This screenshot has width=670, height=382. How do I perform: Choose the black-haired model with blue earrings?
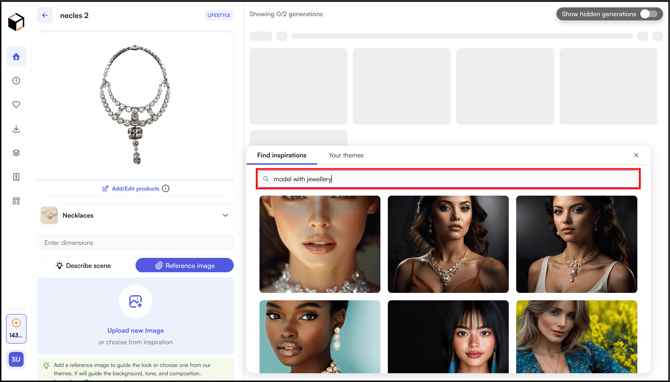448,336
